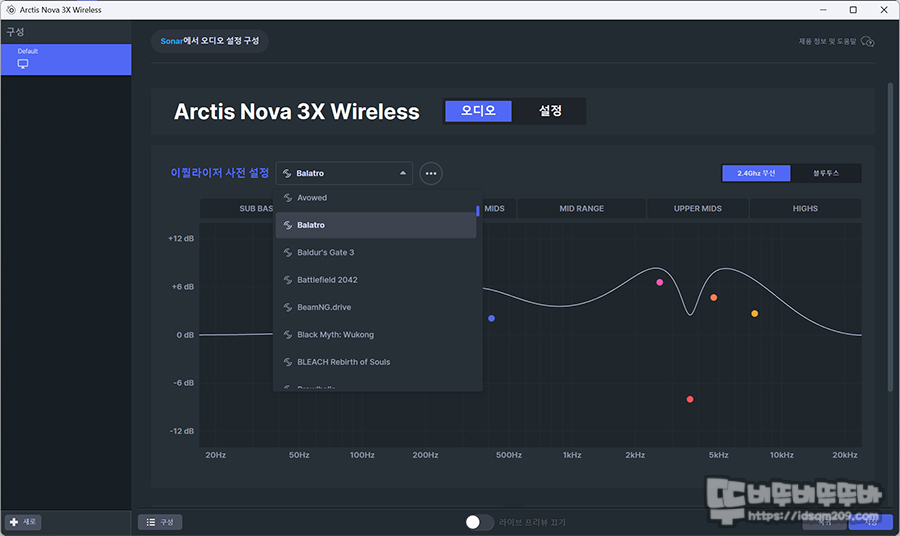The width and height of the screenshot is (900, 536).
Task: Click the preset icon beside Battlefield 2042
Action: click(288, 280)
